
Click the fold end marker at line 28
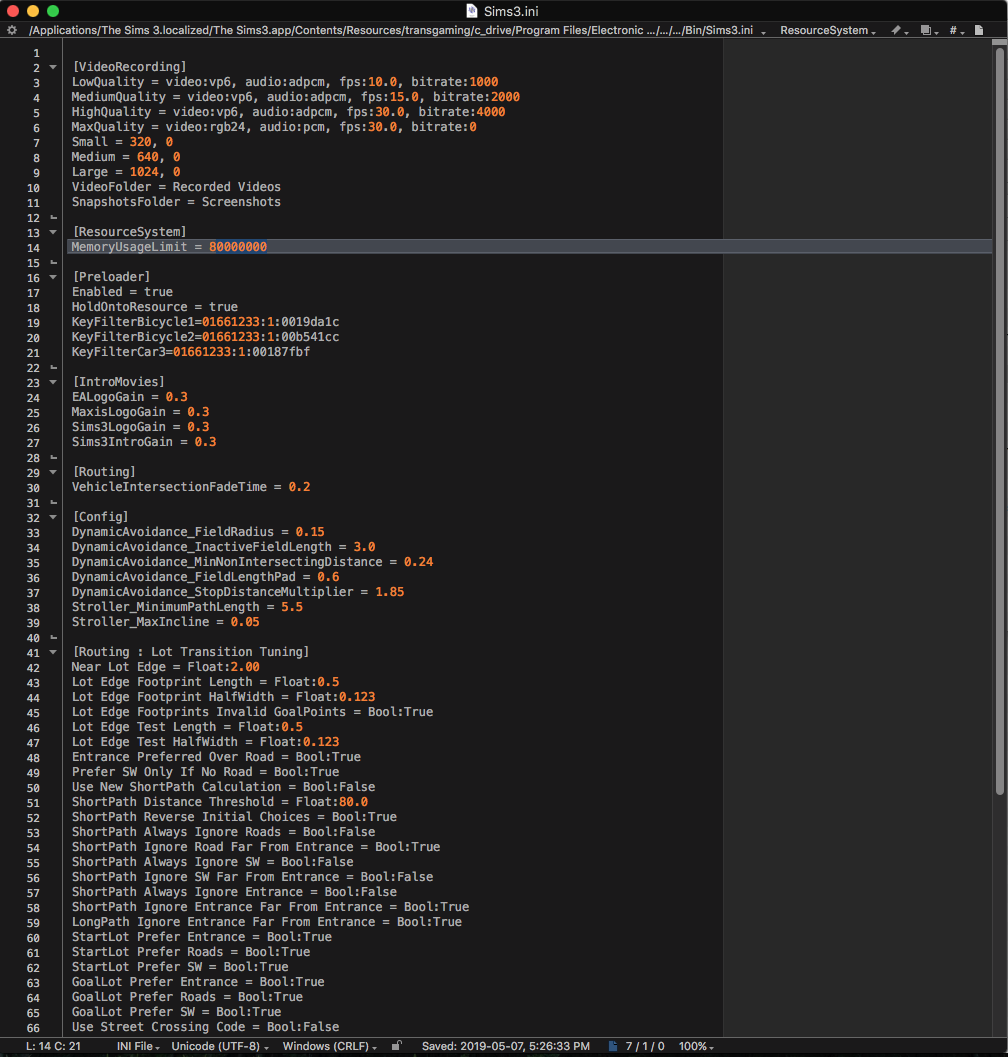coord(53,457)
